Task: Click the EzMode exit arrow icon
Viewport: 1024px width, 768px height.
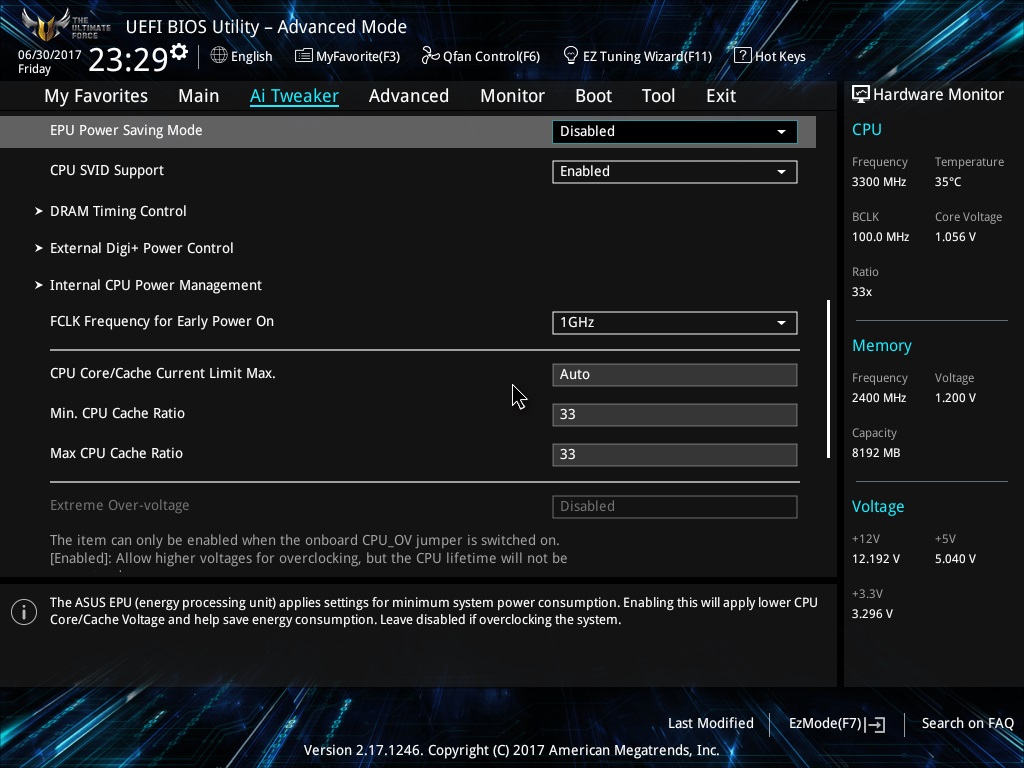Action: click(876, 724)
